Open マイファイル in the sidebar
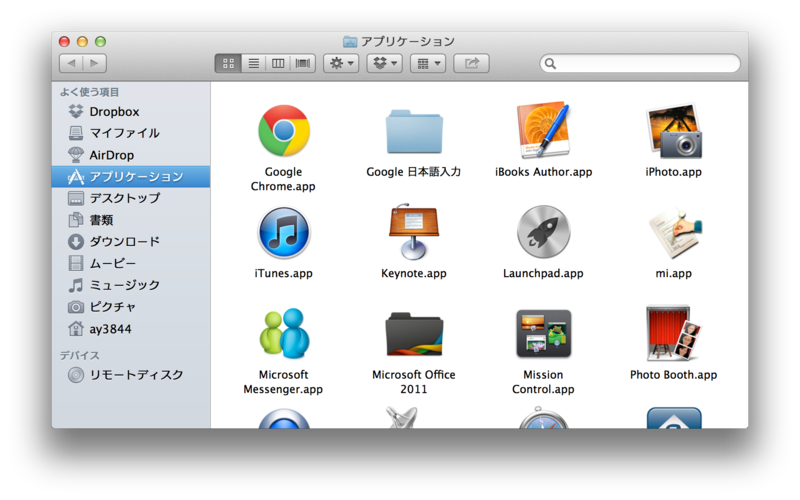This screenshot has width=800, height=500. [x=131, y=133]
